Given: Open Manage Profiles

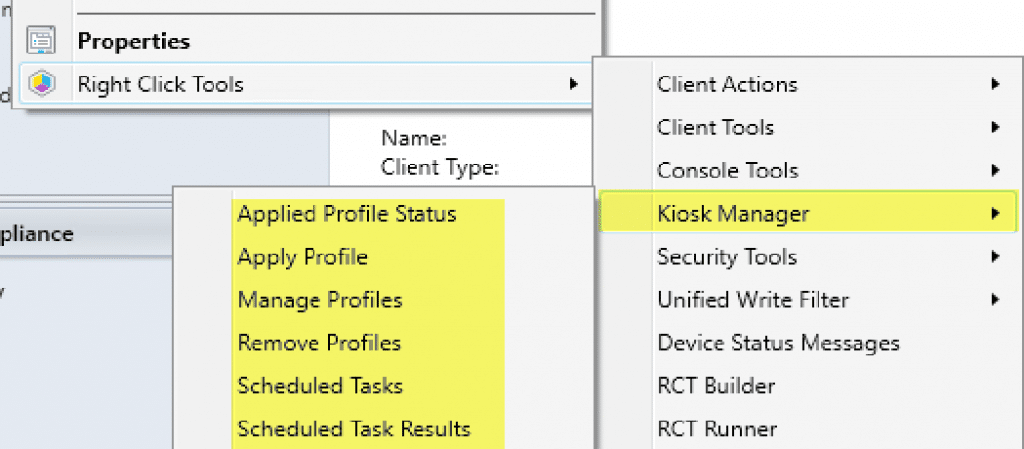Looking at the screenshot, I should 320,300.
